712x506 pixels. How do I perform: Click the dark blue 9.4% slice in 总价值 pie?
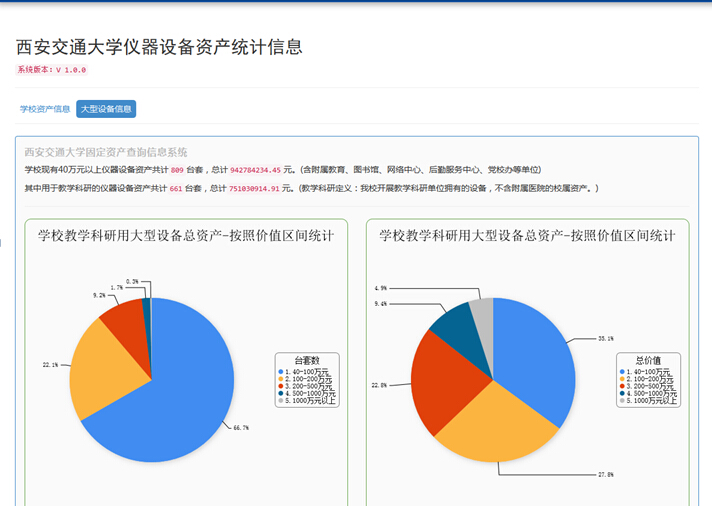point(460,332)
